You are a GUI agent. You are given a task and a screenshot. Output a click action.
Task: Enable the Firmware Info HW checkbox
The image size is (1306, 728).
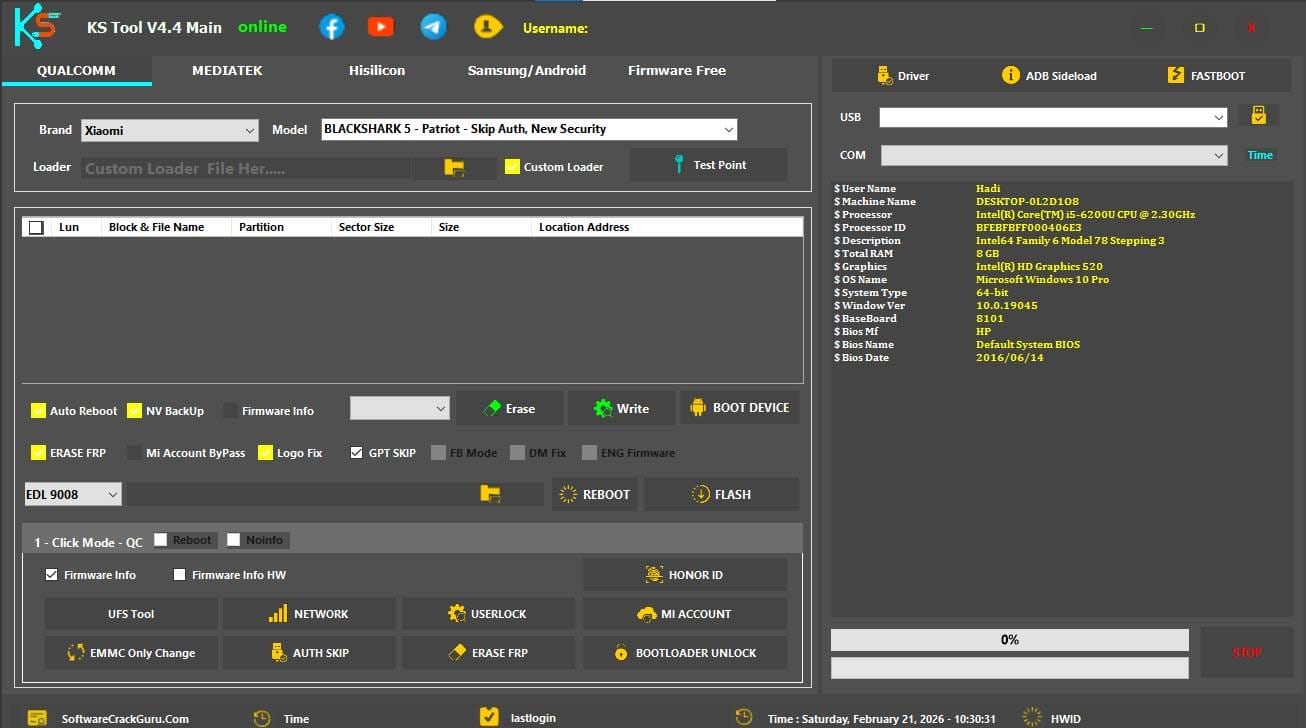click(180, 574)
